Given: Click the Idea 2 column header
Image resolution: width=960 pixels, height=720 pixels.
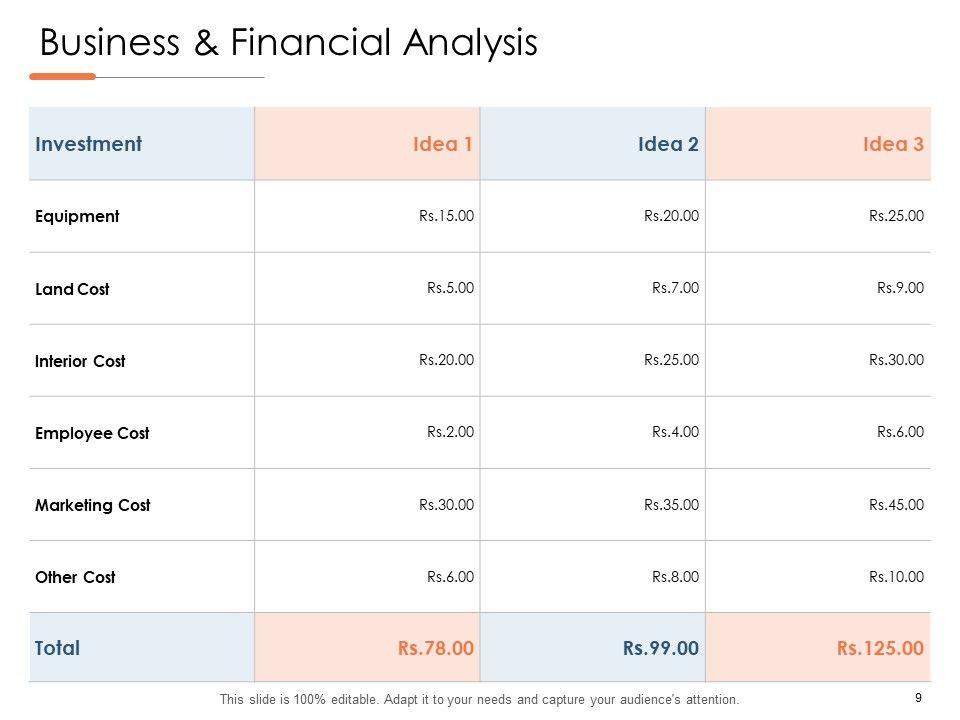Looking at the screenshot, I should click(x=668, y=144).
